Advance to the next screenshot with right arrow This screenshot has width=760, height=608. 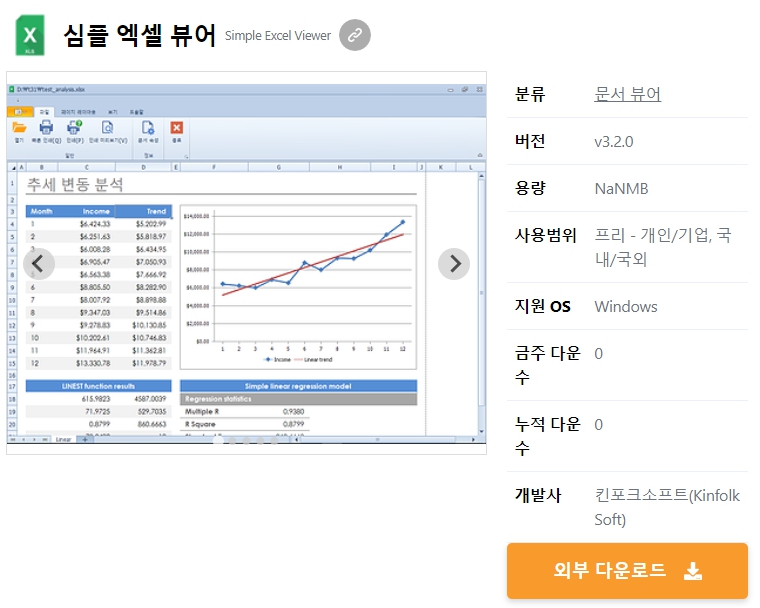(x=454, y=264)
